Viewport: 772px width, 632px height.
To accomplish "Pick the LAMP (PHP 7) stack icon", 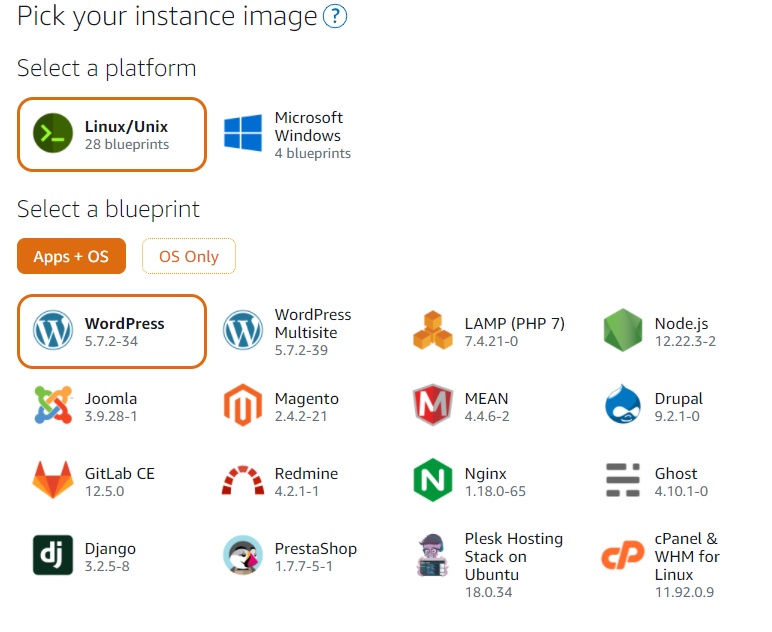I will pos(433,331).
